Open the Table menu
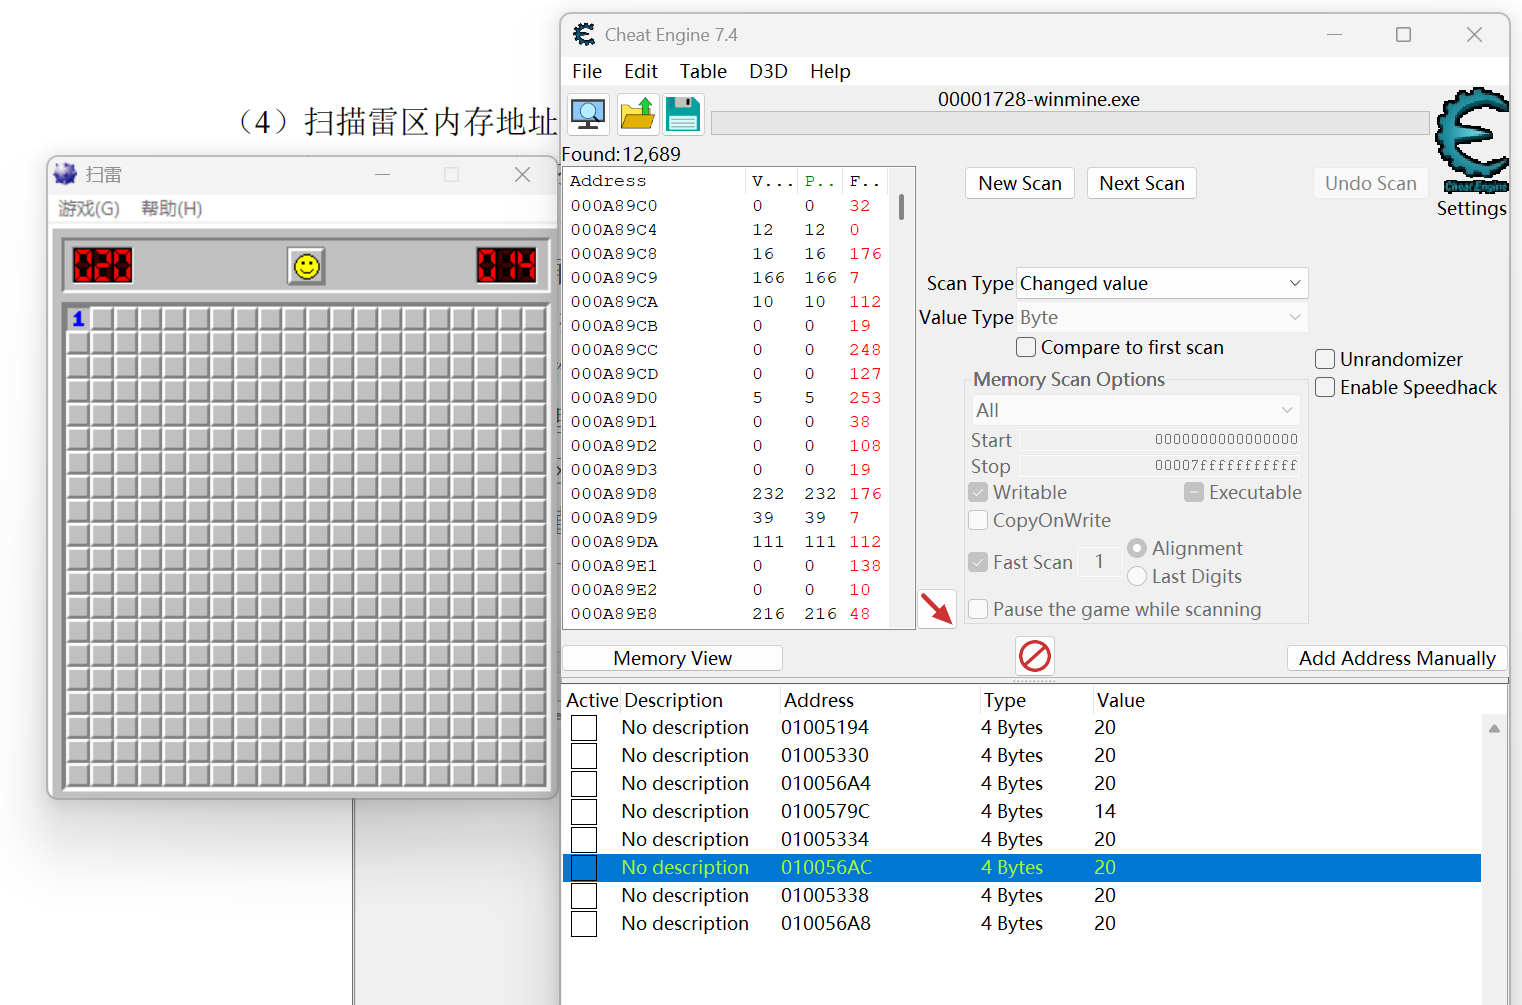 [x=703, y=71]
